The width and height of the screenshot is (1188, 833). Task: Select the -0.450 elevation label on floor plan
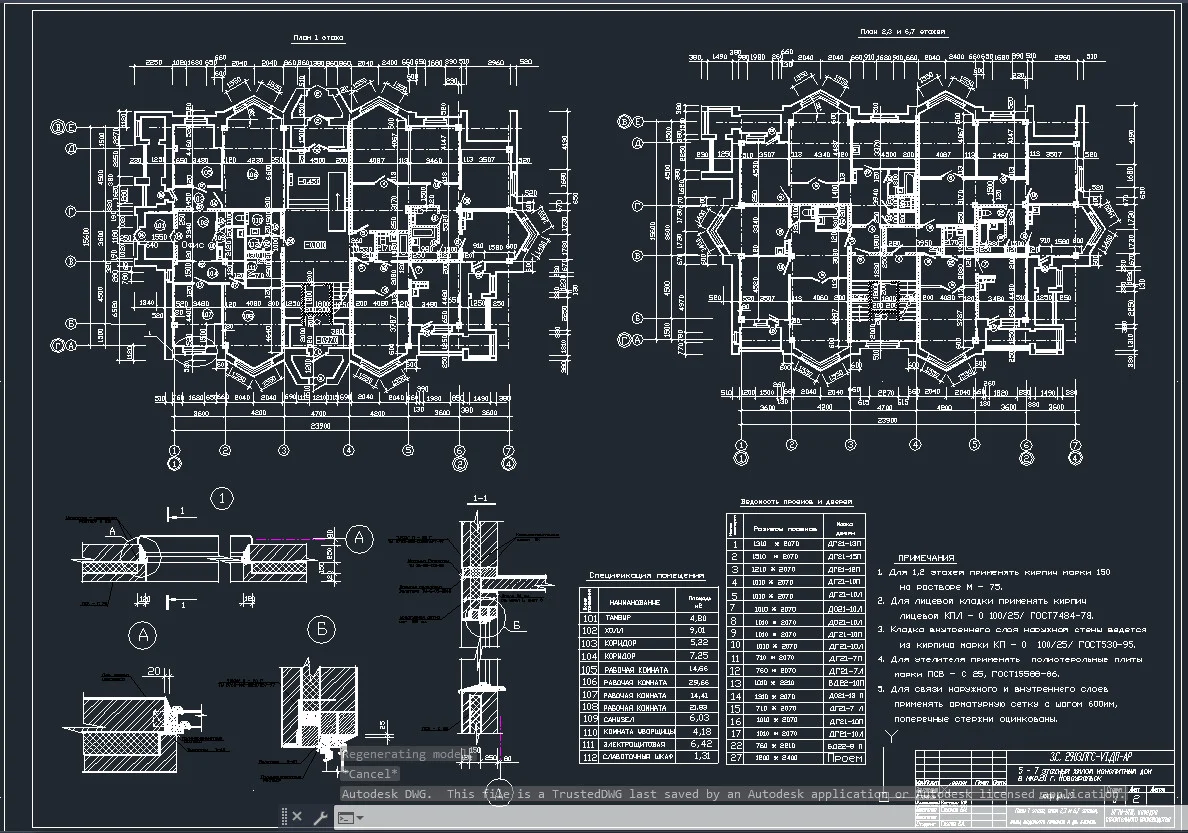(x=308, y=182)
